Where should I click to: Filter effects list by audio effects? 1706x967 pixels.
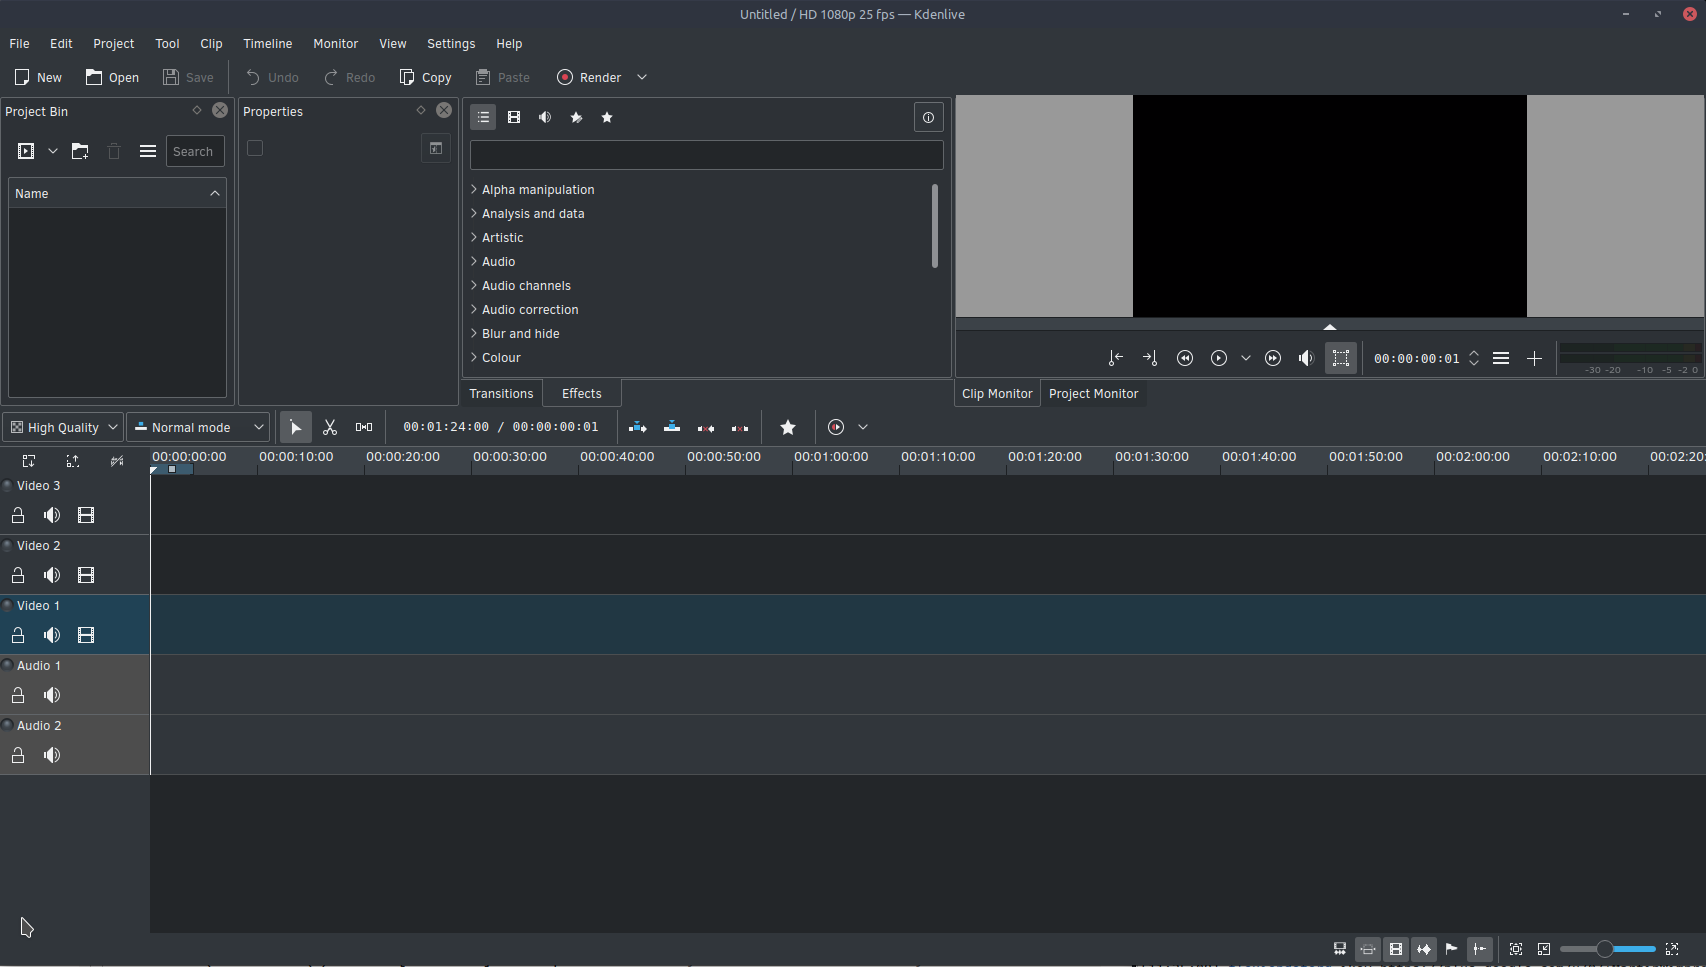pyautogui.click(x=545, y=117)
